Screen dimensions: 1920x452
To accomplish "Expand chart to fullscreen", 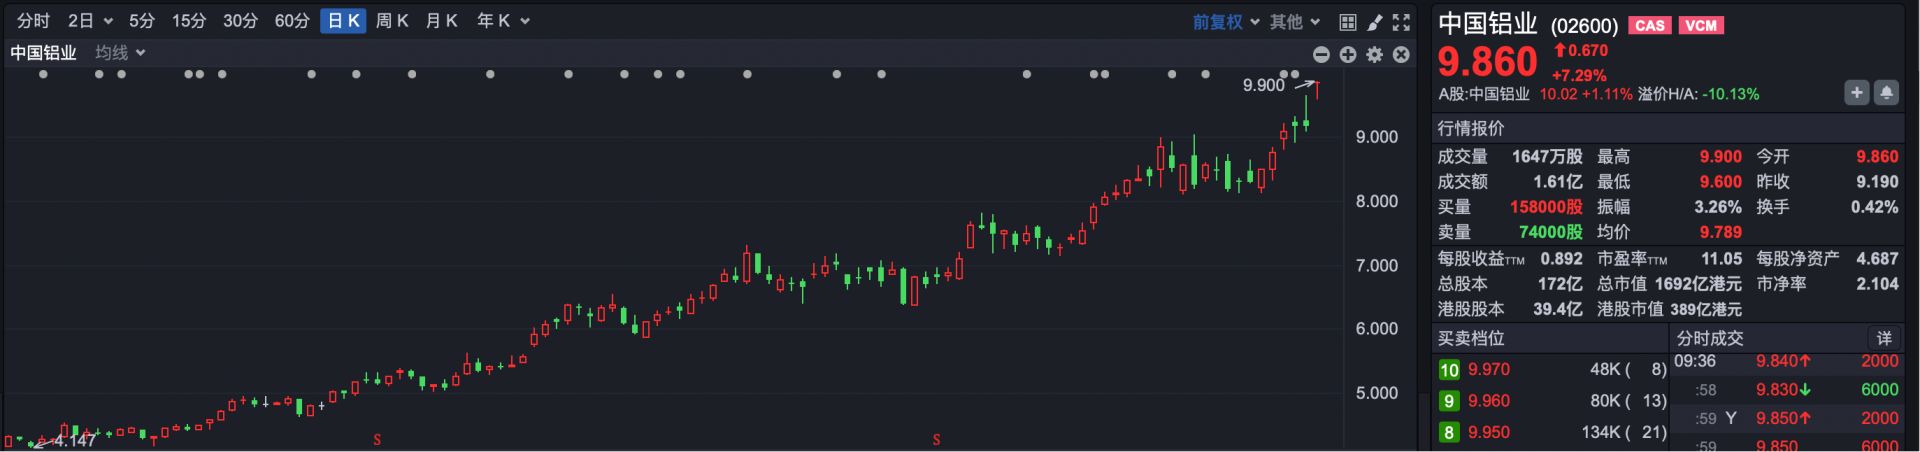I will [x=1401, y=22].
